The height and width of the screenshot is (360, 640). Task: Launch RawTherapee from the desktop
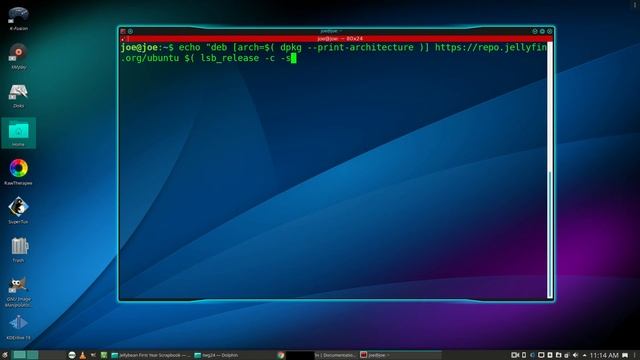18,172
